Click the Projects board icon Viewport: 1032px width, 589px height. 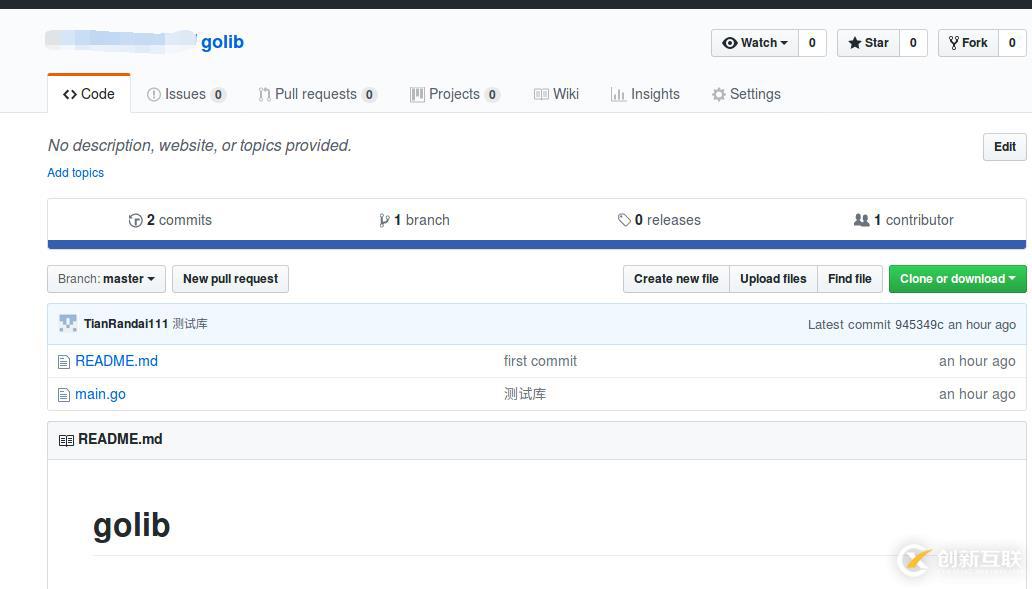point(417,95)
